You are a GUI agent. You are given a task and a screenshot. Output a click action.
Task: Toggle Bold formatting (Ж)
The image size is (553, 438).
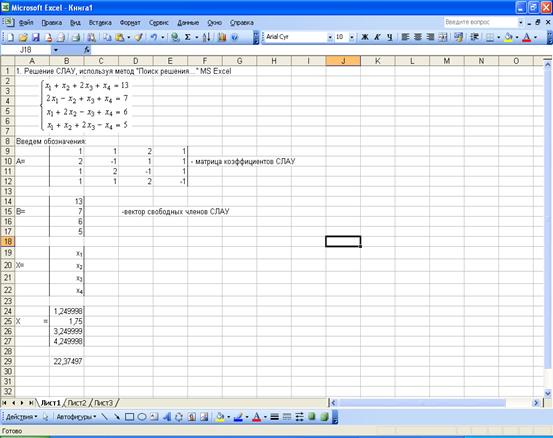pos(365,37)
